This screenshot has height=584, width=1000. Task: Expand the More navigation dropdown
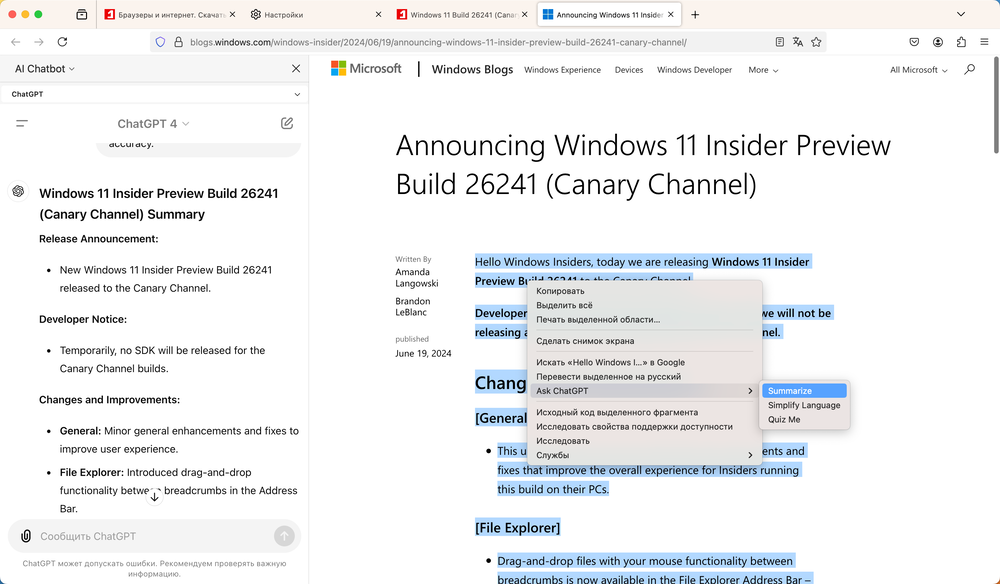tap(763, 70)
